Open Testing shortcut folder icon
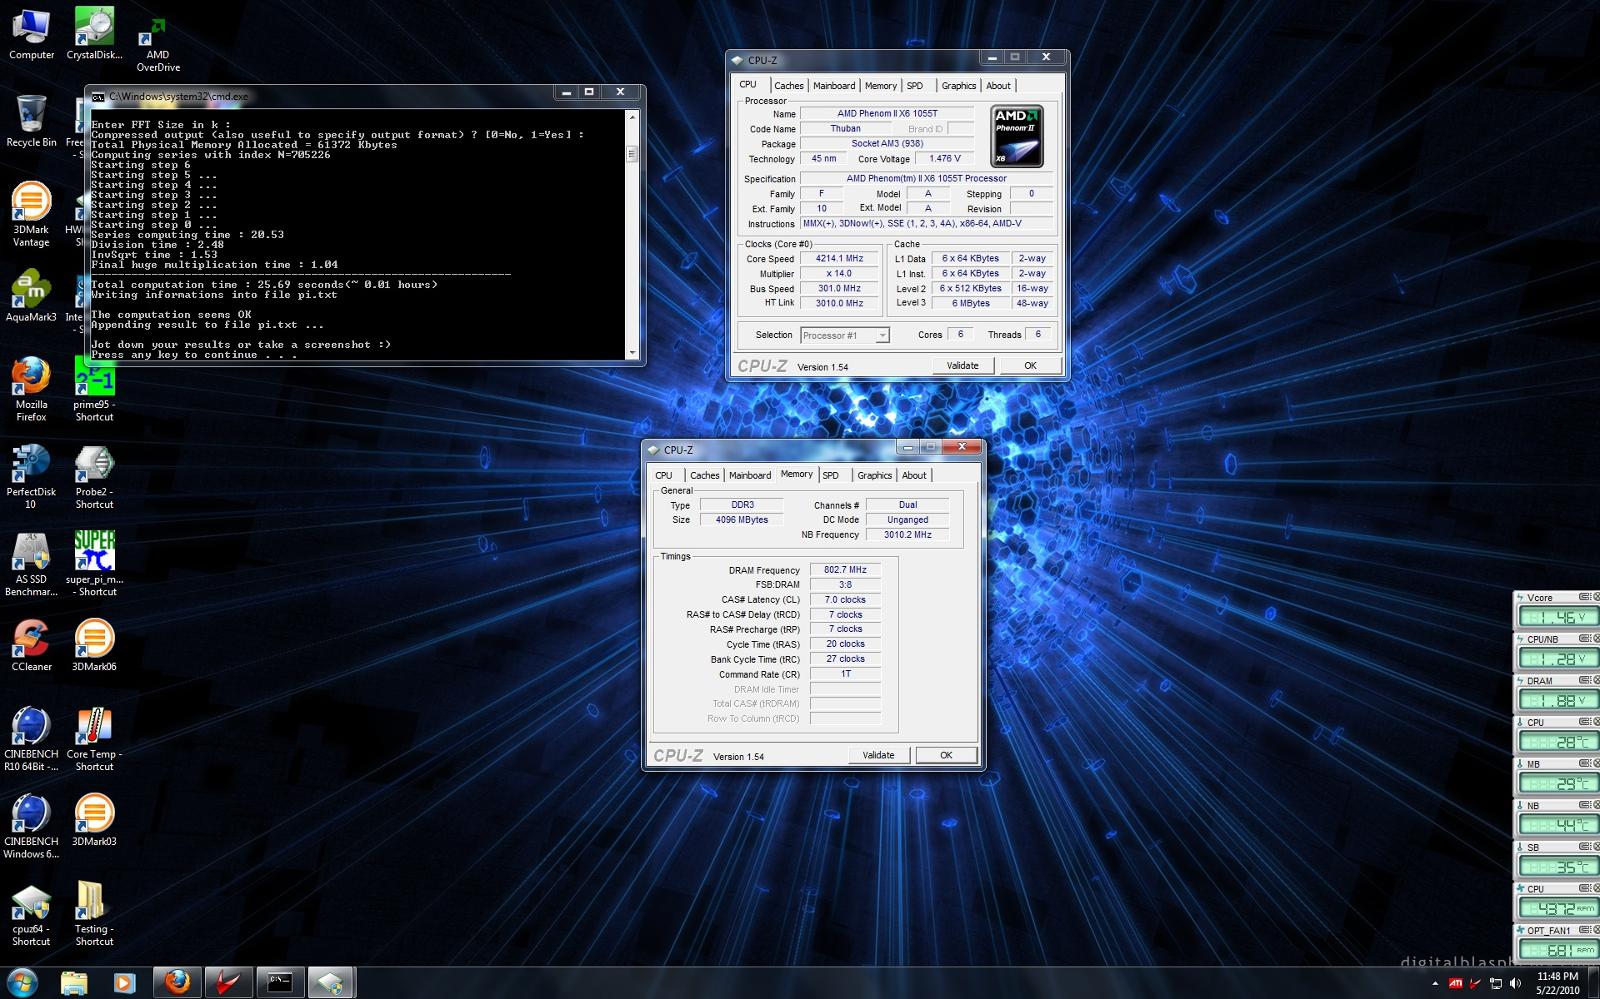 pyautogui.click(x=94, y=914)
